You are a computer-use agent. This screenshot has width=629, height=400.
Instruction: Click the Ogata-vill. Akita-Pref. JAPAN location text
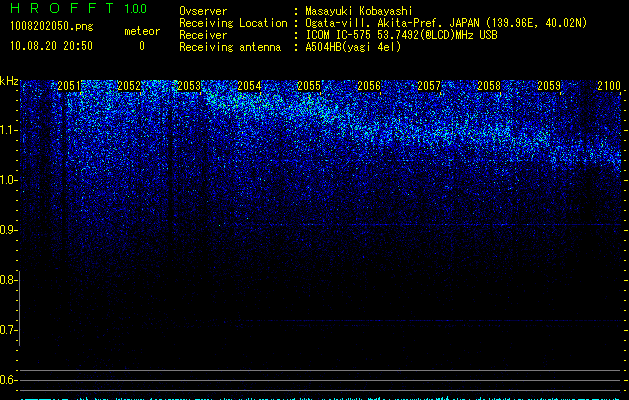tap(446, 23)
